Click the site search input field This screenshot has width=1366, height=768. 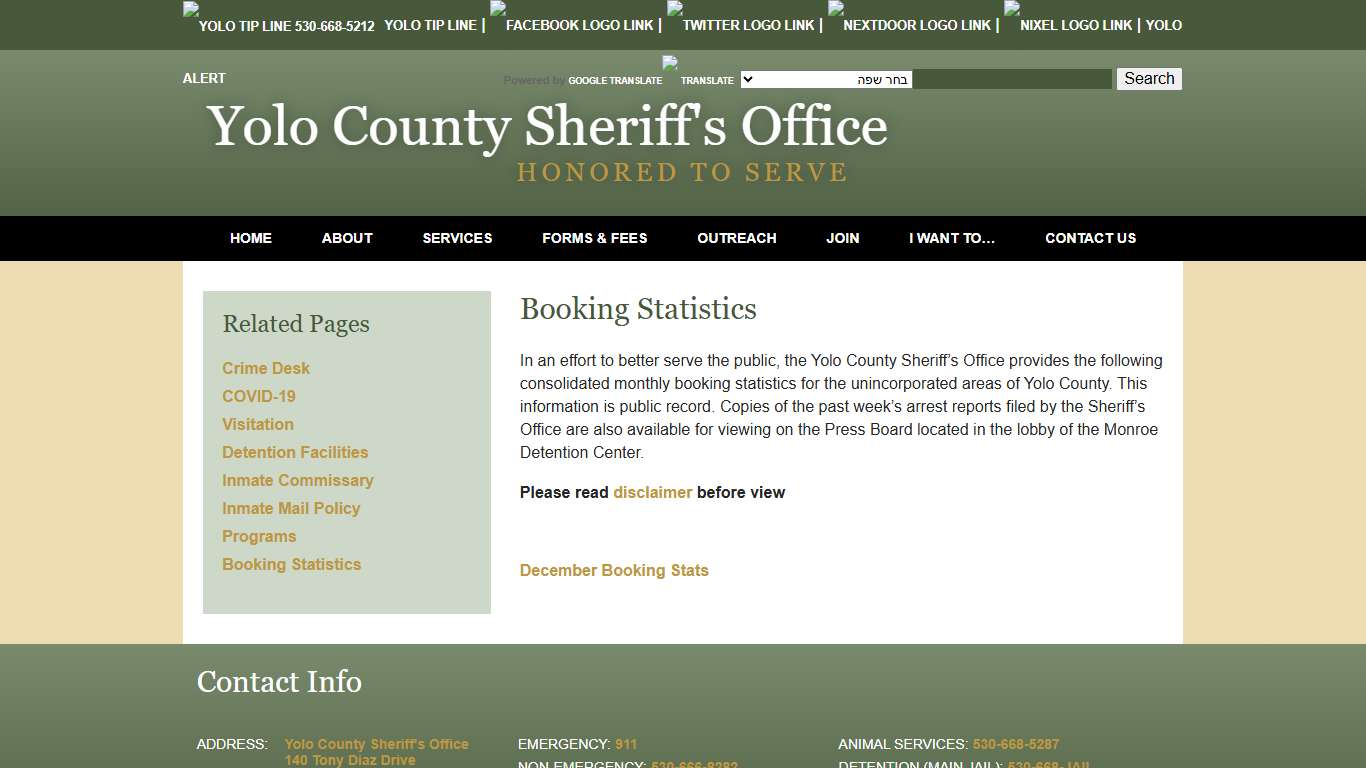[x=1013, y=78]
